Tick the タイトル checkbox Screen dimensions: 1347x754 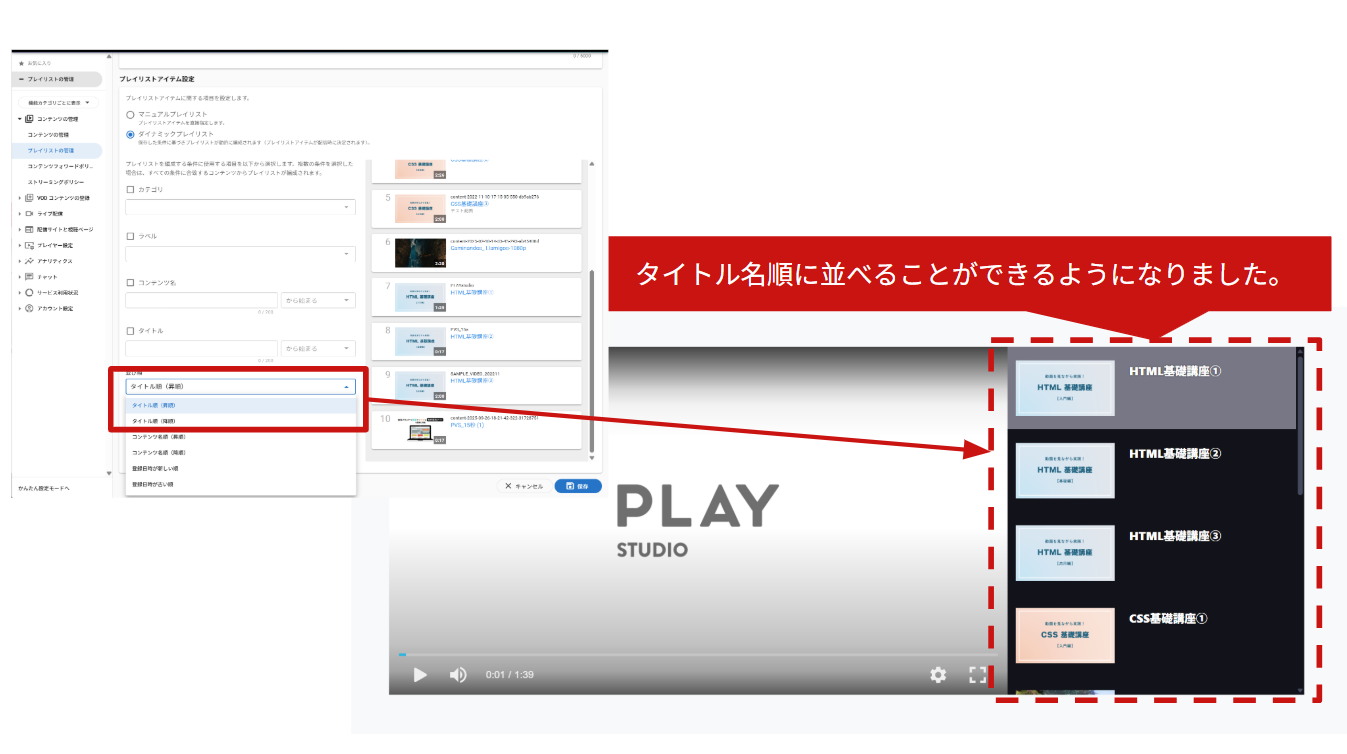[x=130, y=331]
